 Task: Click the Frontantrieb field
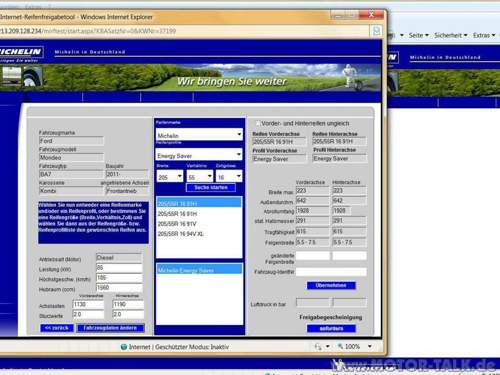coord(127,191)
